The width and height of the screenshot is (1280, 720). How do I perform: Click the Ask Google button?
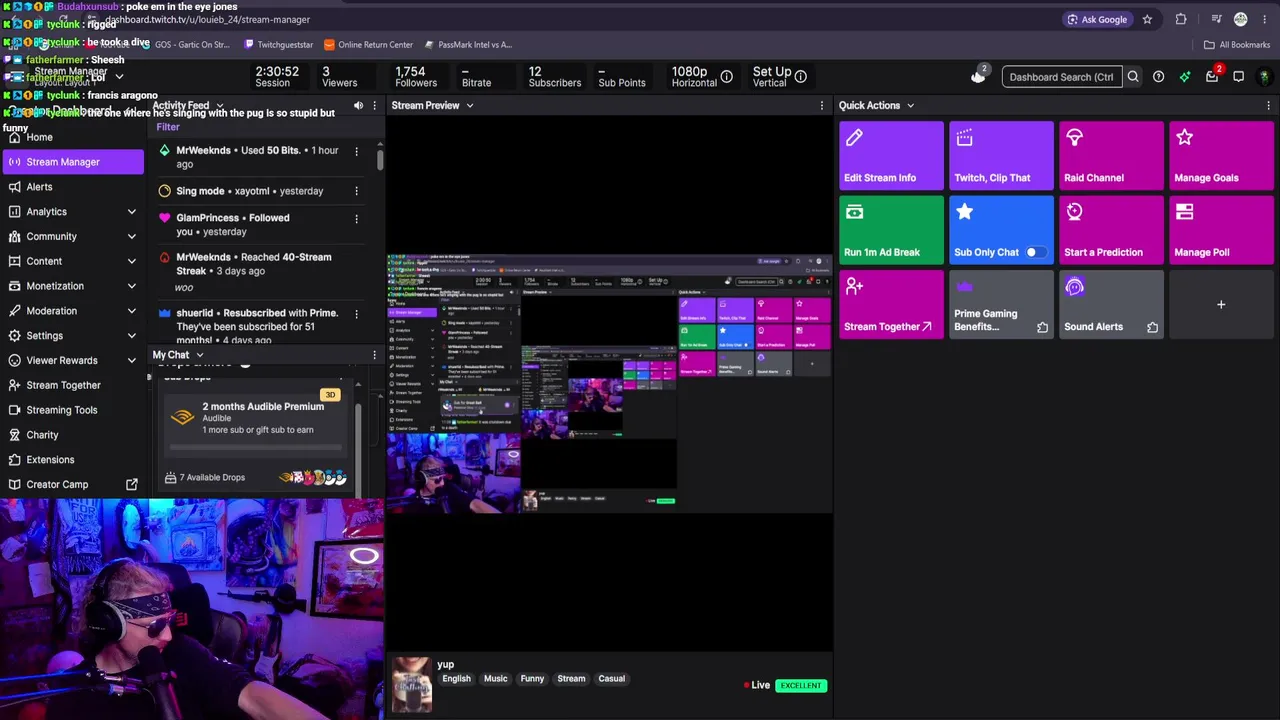pos(1097,19)
